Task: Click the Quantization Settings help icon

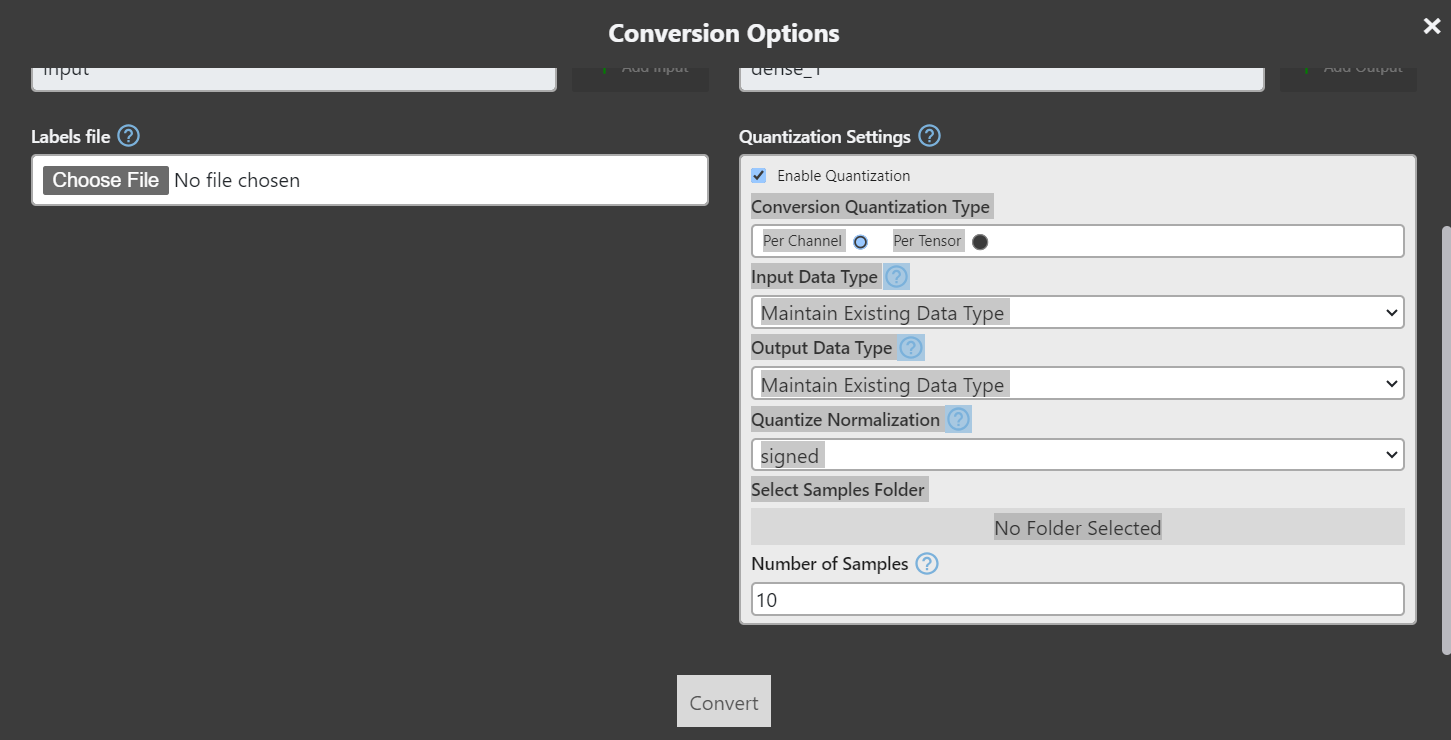Action: 928,136
